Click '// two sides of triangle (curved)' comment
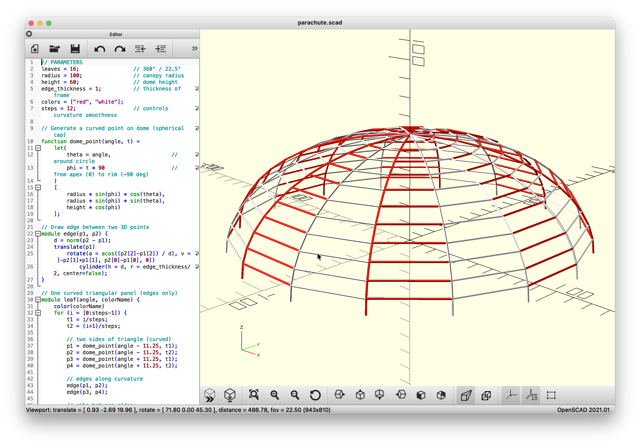Image resolution: width=640 pixels, height=447 pixels. (x=119, y=339)
